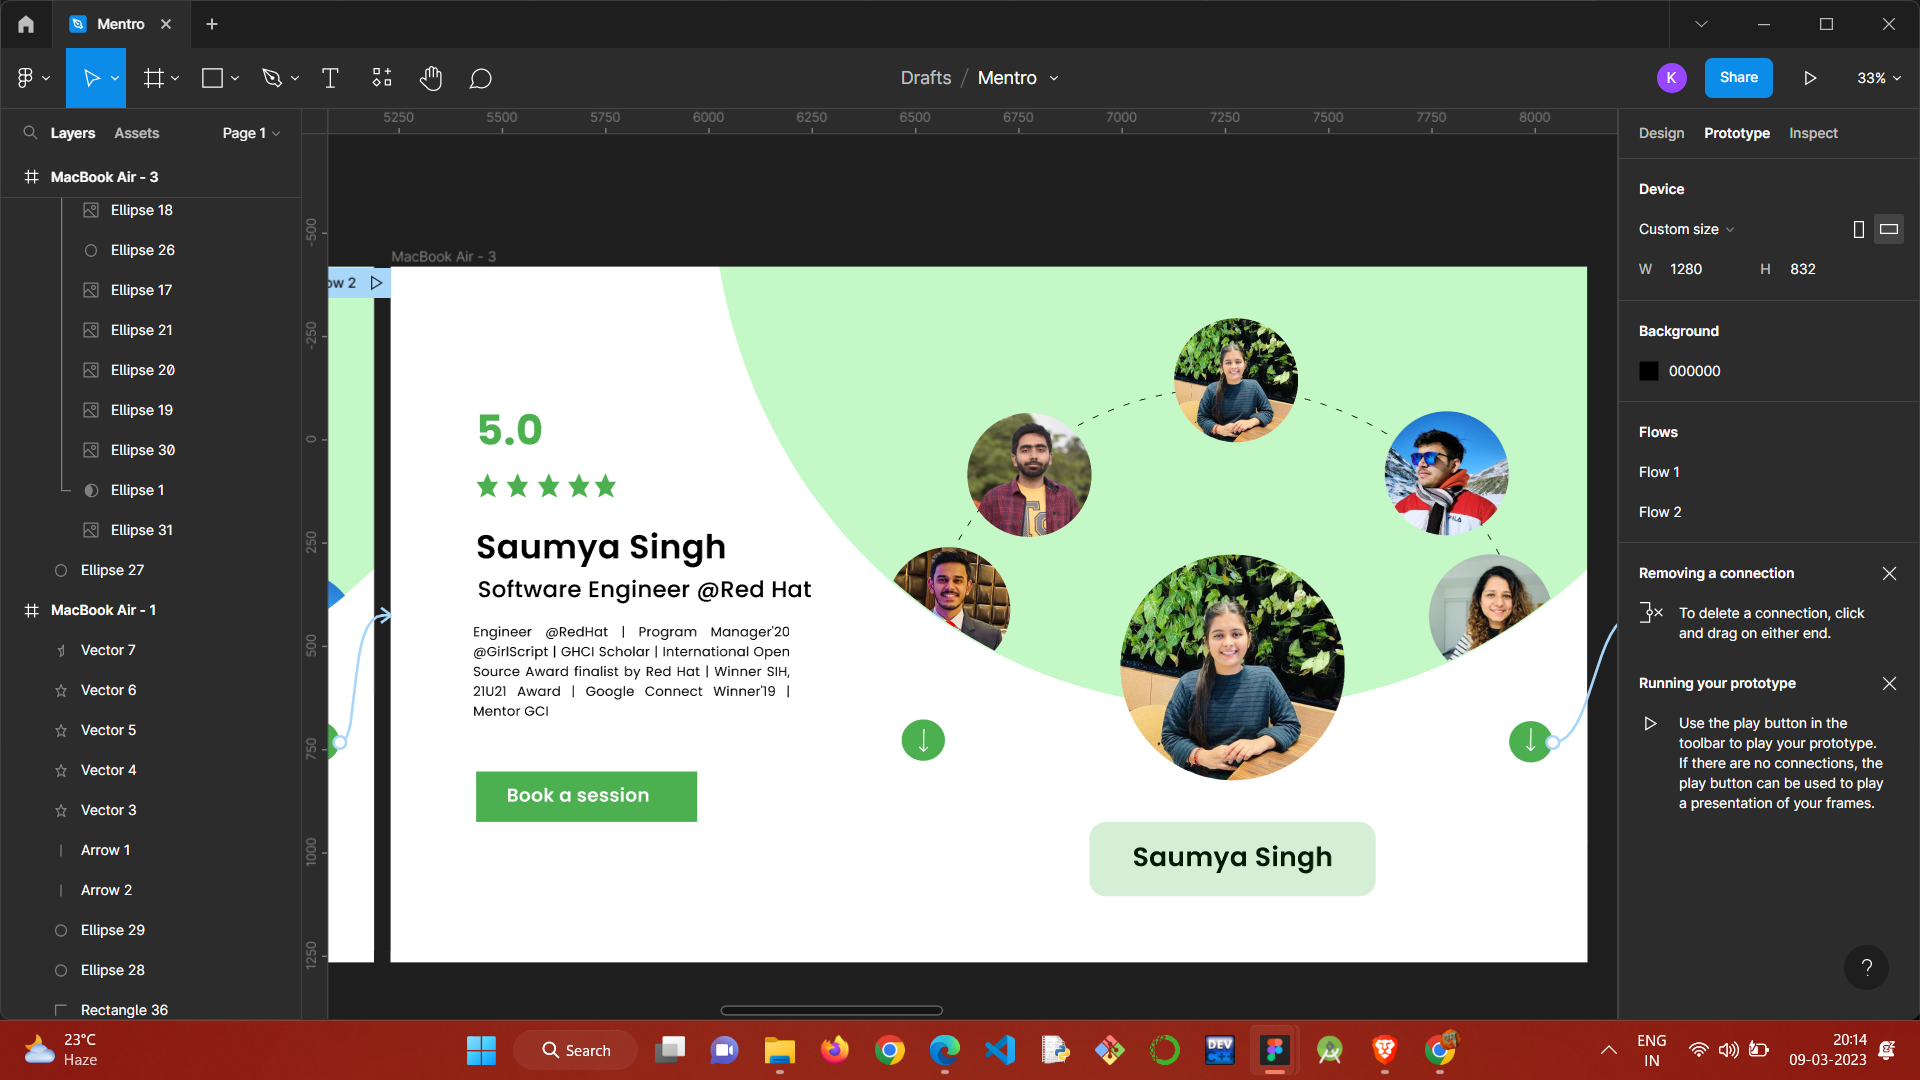The width and height of the screenshot is (1920, 1080).
Task: Select the Comment tool
Action: tap(481, 78)
